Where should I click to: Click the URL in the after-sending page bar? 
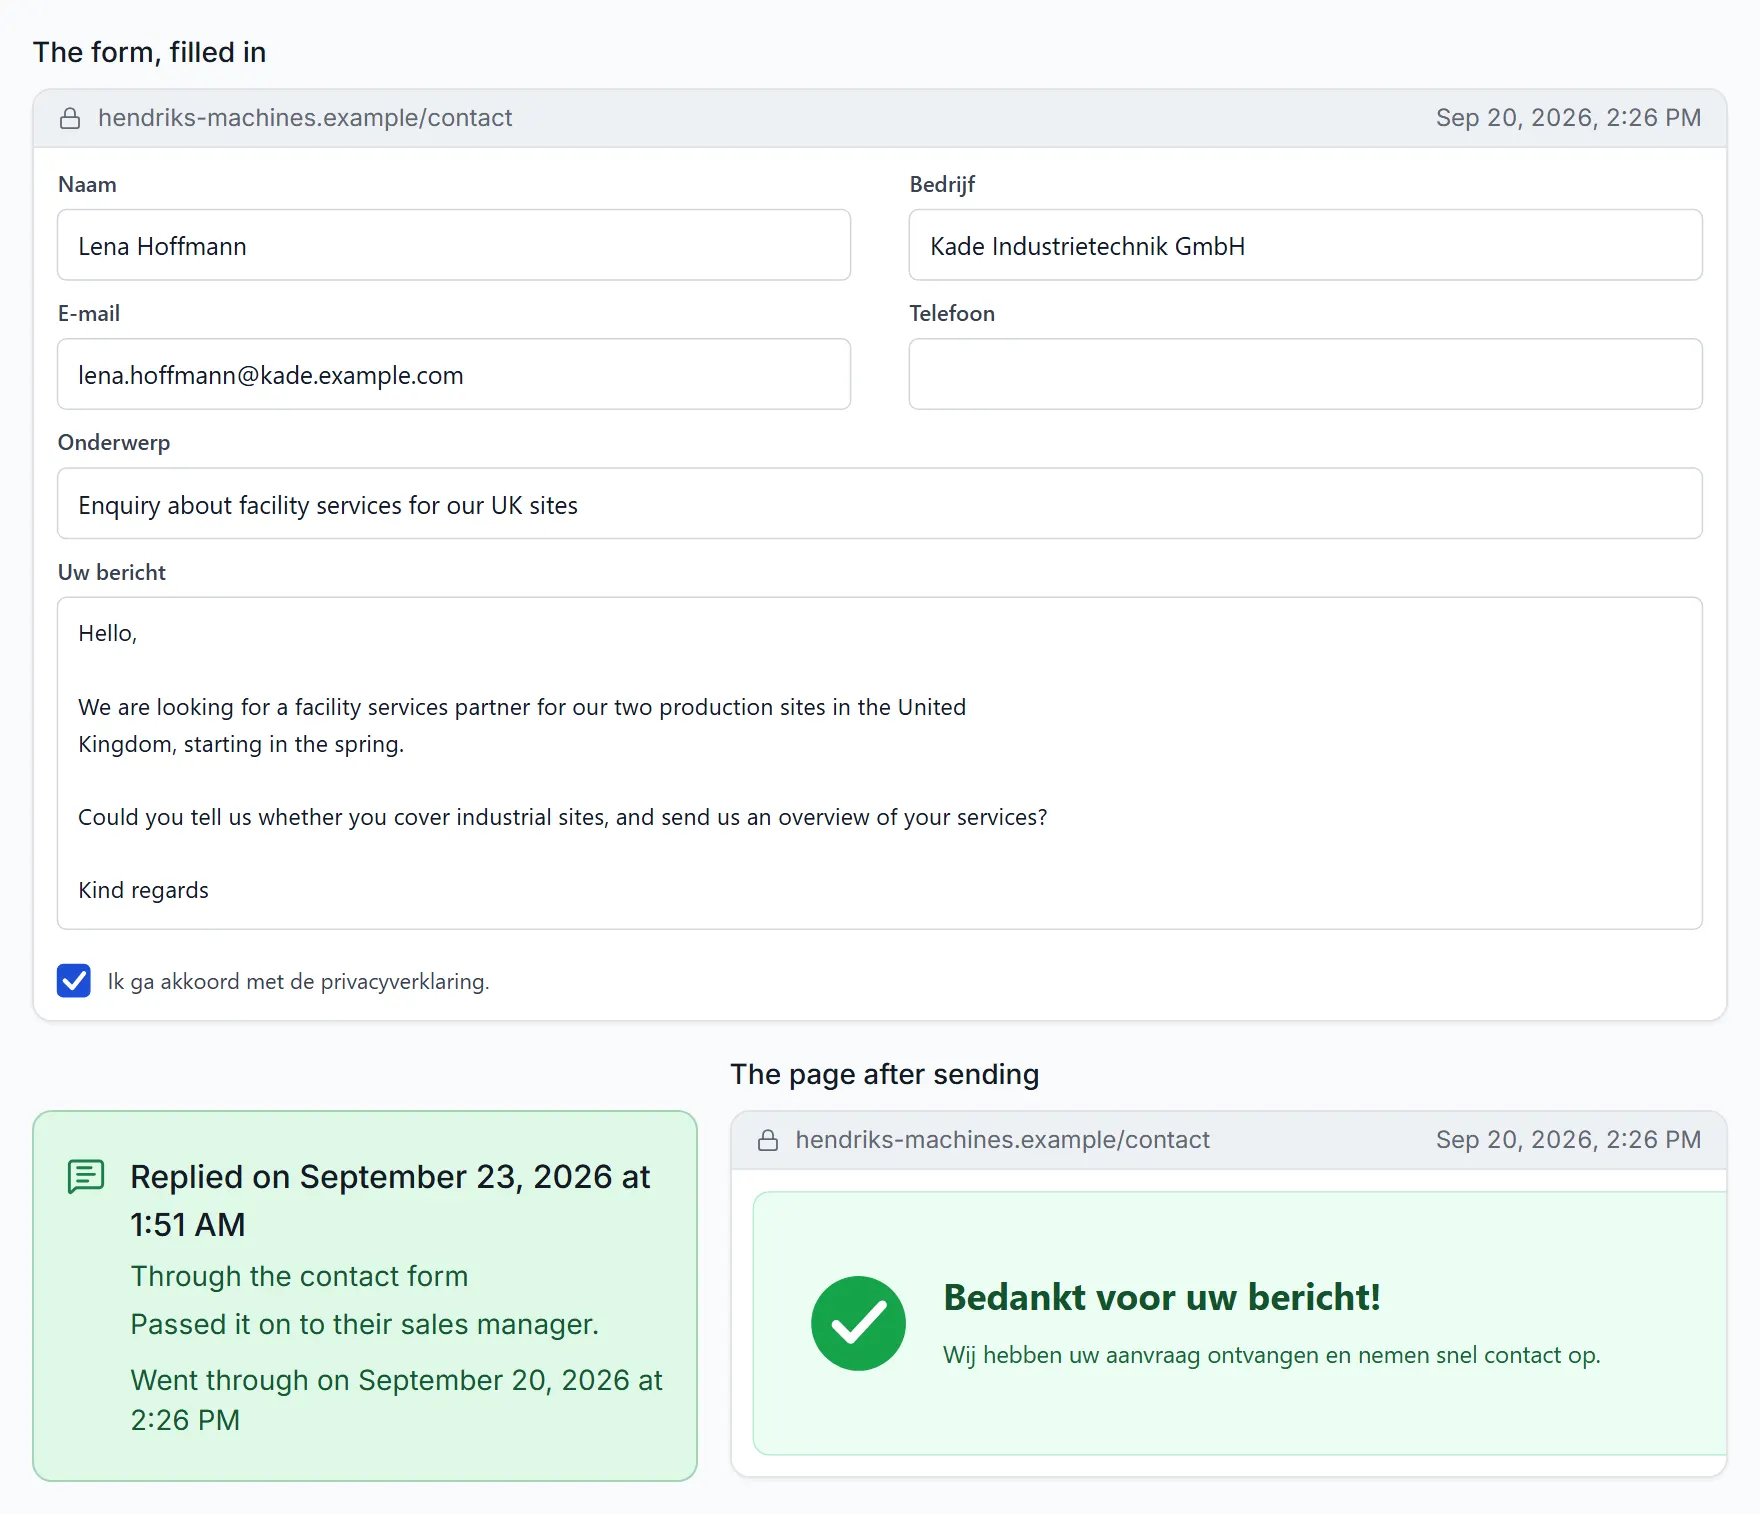(x=1002, y=1140)
